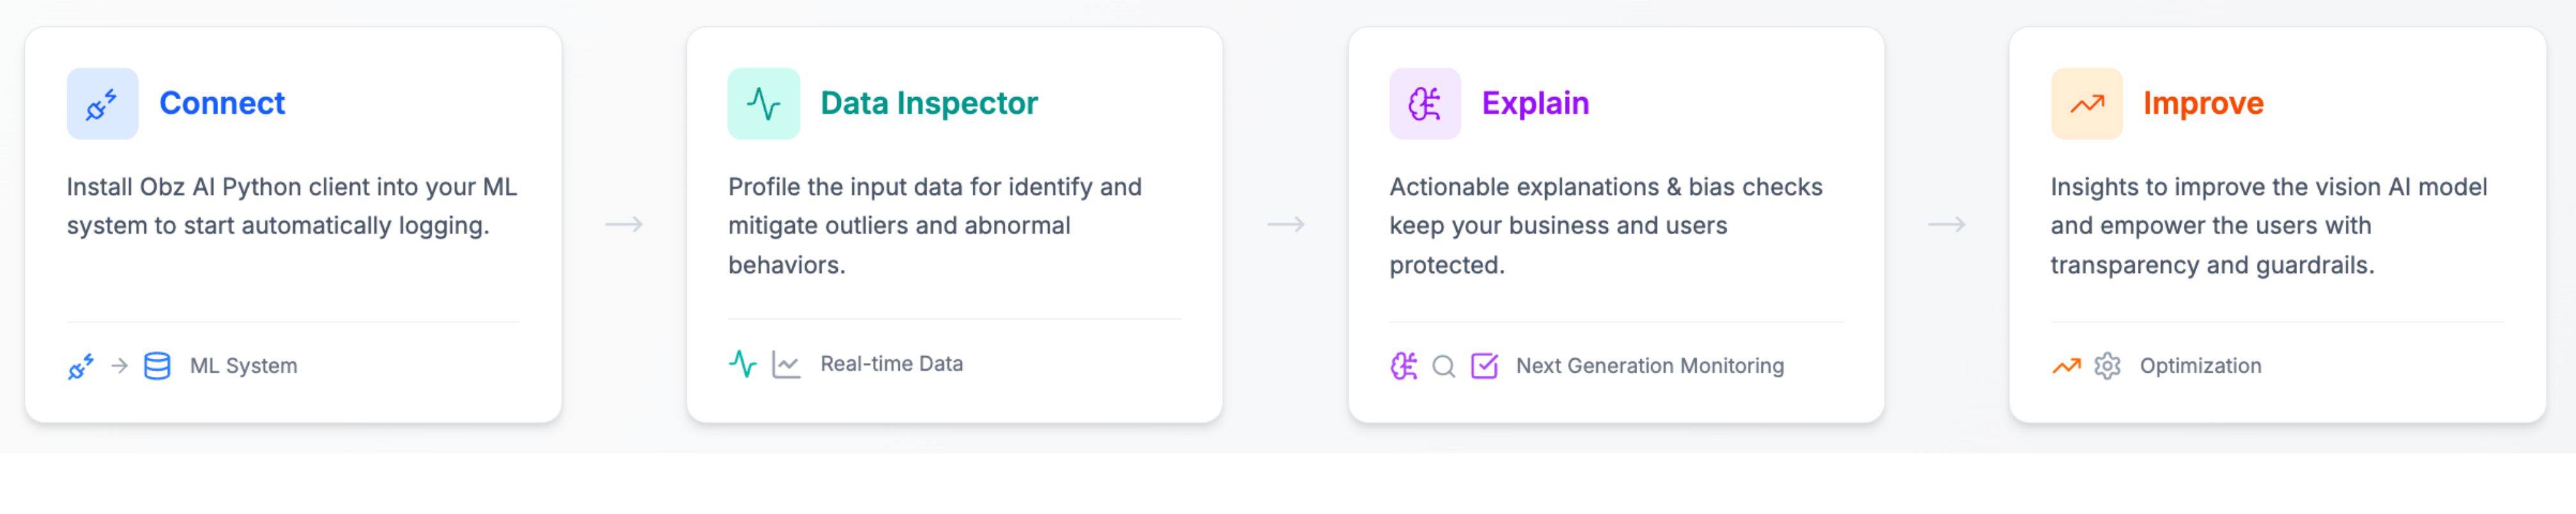Viewport: 2576px width, 514px height.
Task: Click the green pulse icon beside Data Inspector
Action: [x=763, y=104]
